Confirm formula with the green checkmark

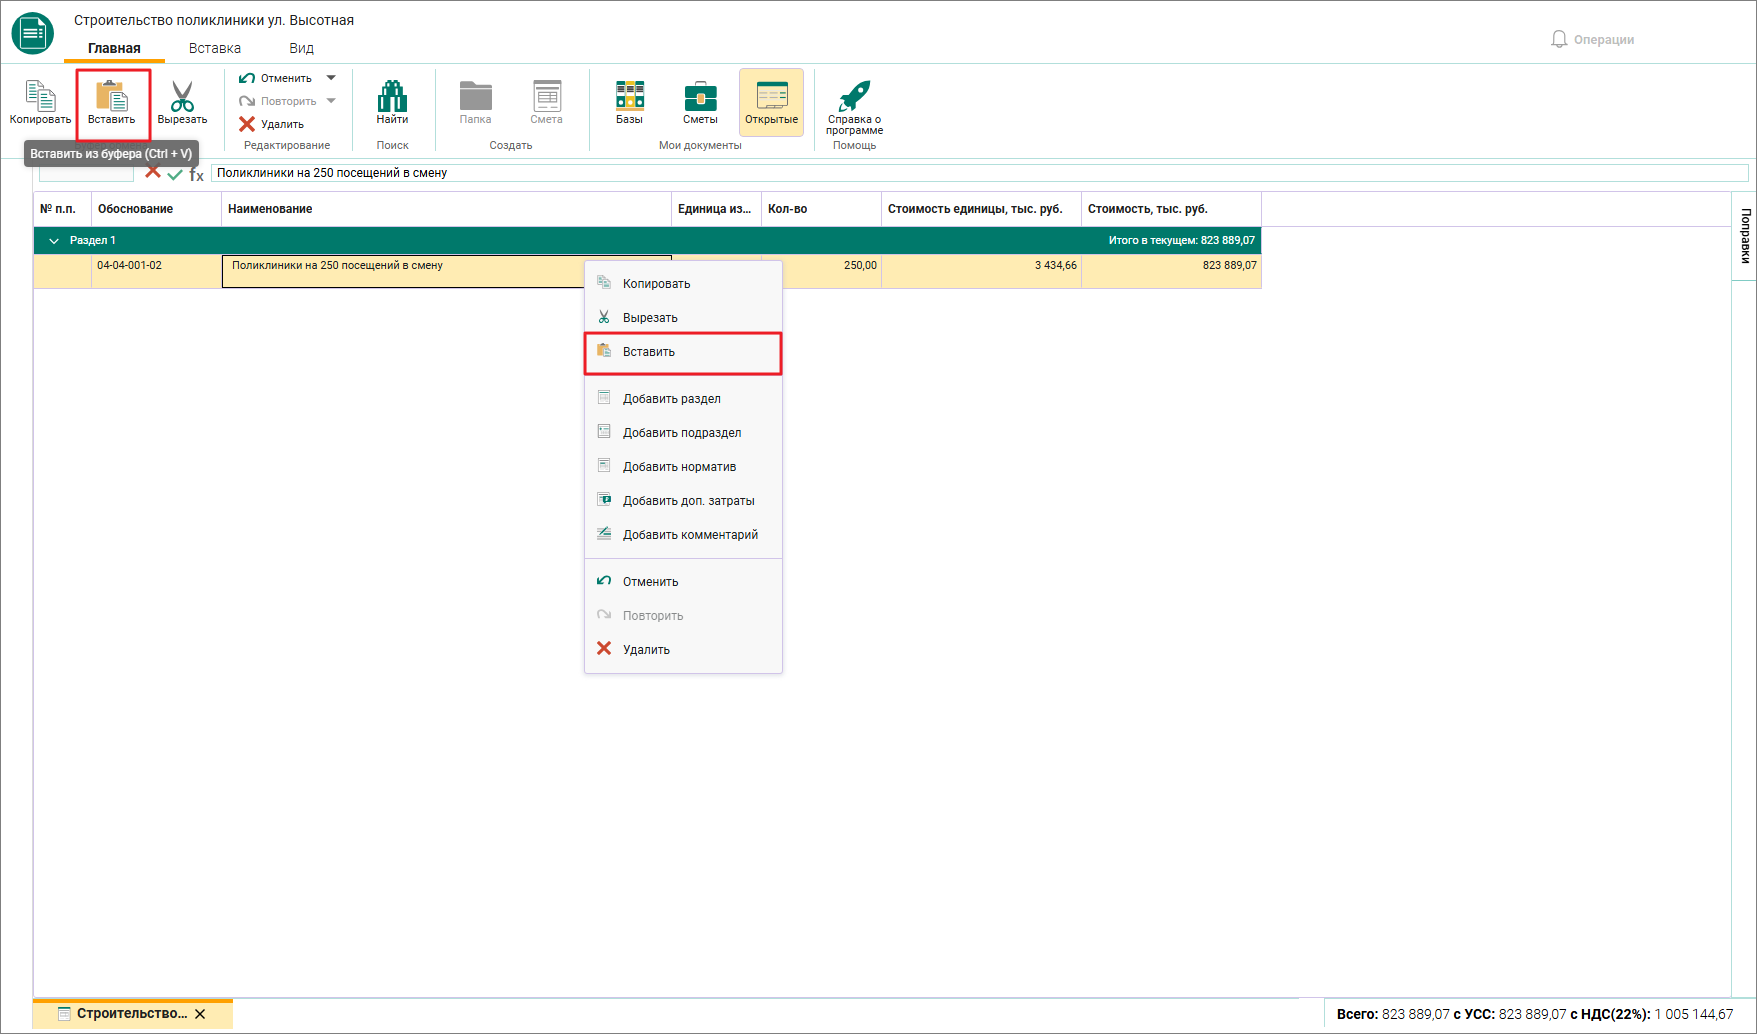click(x=175, y=174)
